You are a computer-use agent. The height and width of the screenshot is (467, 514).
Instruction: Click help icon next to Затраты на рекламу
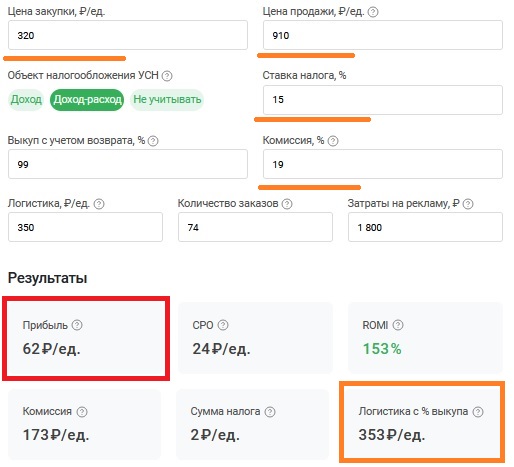[468, 204]
